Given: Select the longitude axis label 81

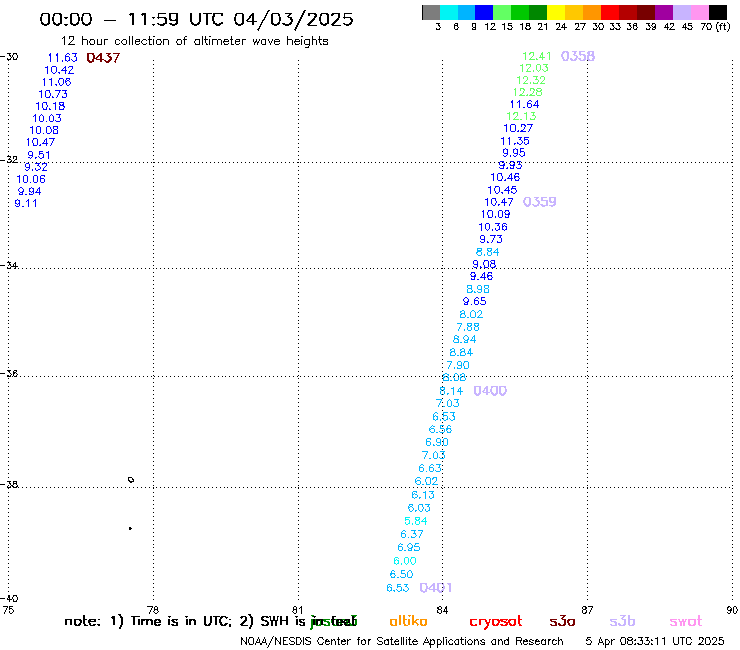Looking at the screenshot, I should 297,610.
